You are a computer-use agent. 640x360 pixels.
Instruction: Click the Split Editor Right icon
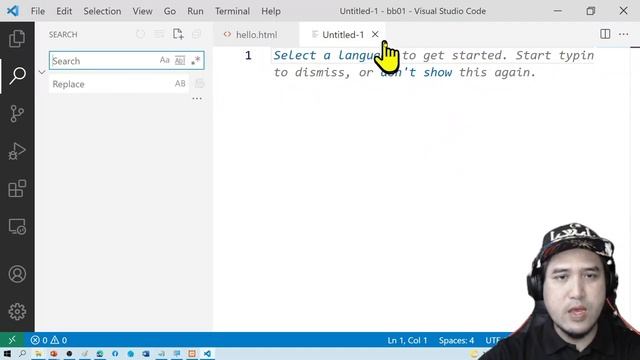click(605, 34)
